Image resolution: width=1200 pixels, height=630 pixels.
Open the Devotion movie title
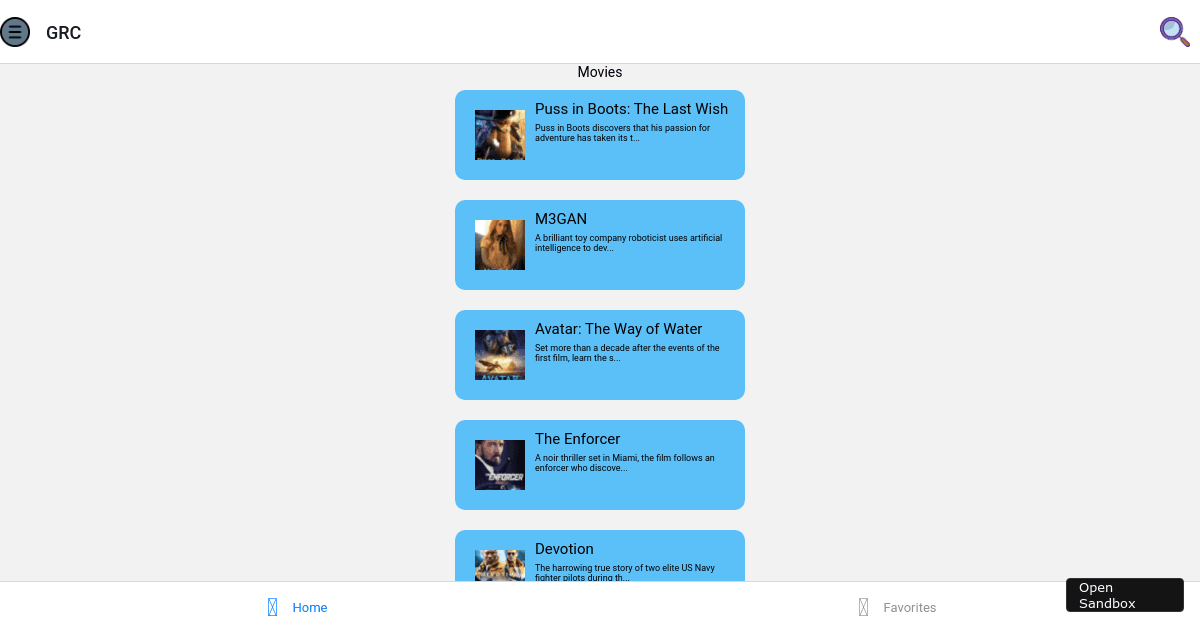coord(564,549)
